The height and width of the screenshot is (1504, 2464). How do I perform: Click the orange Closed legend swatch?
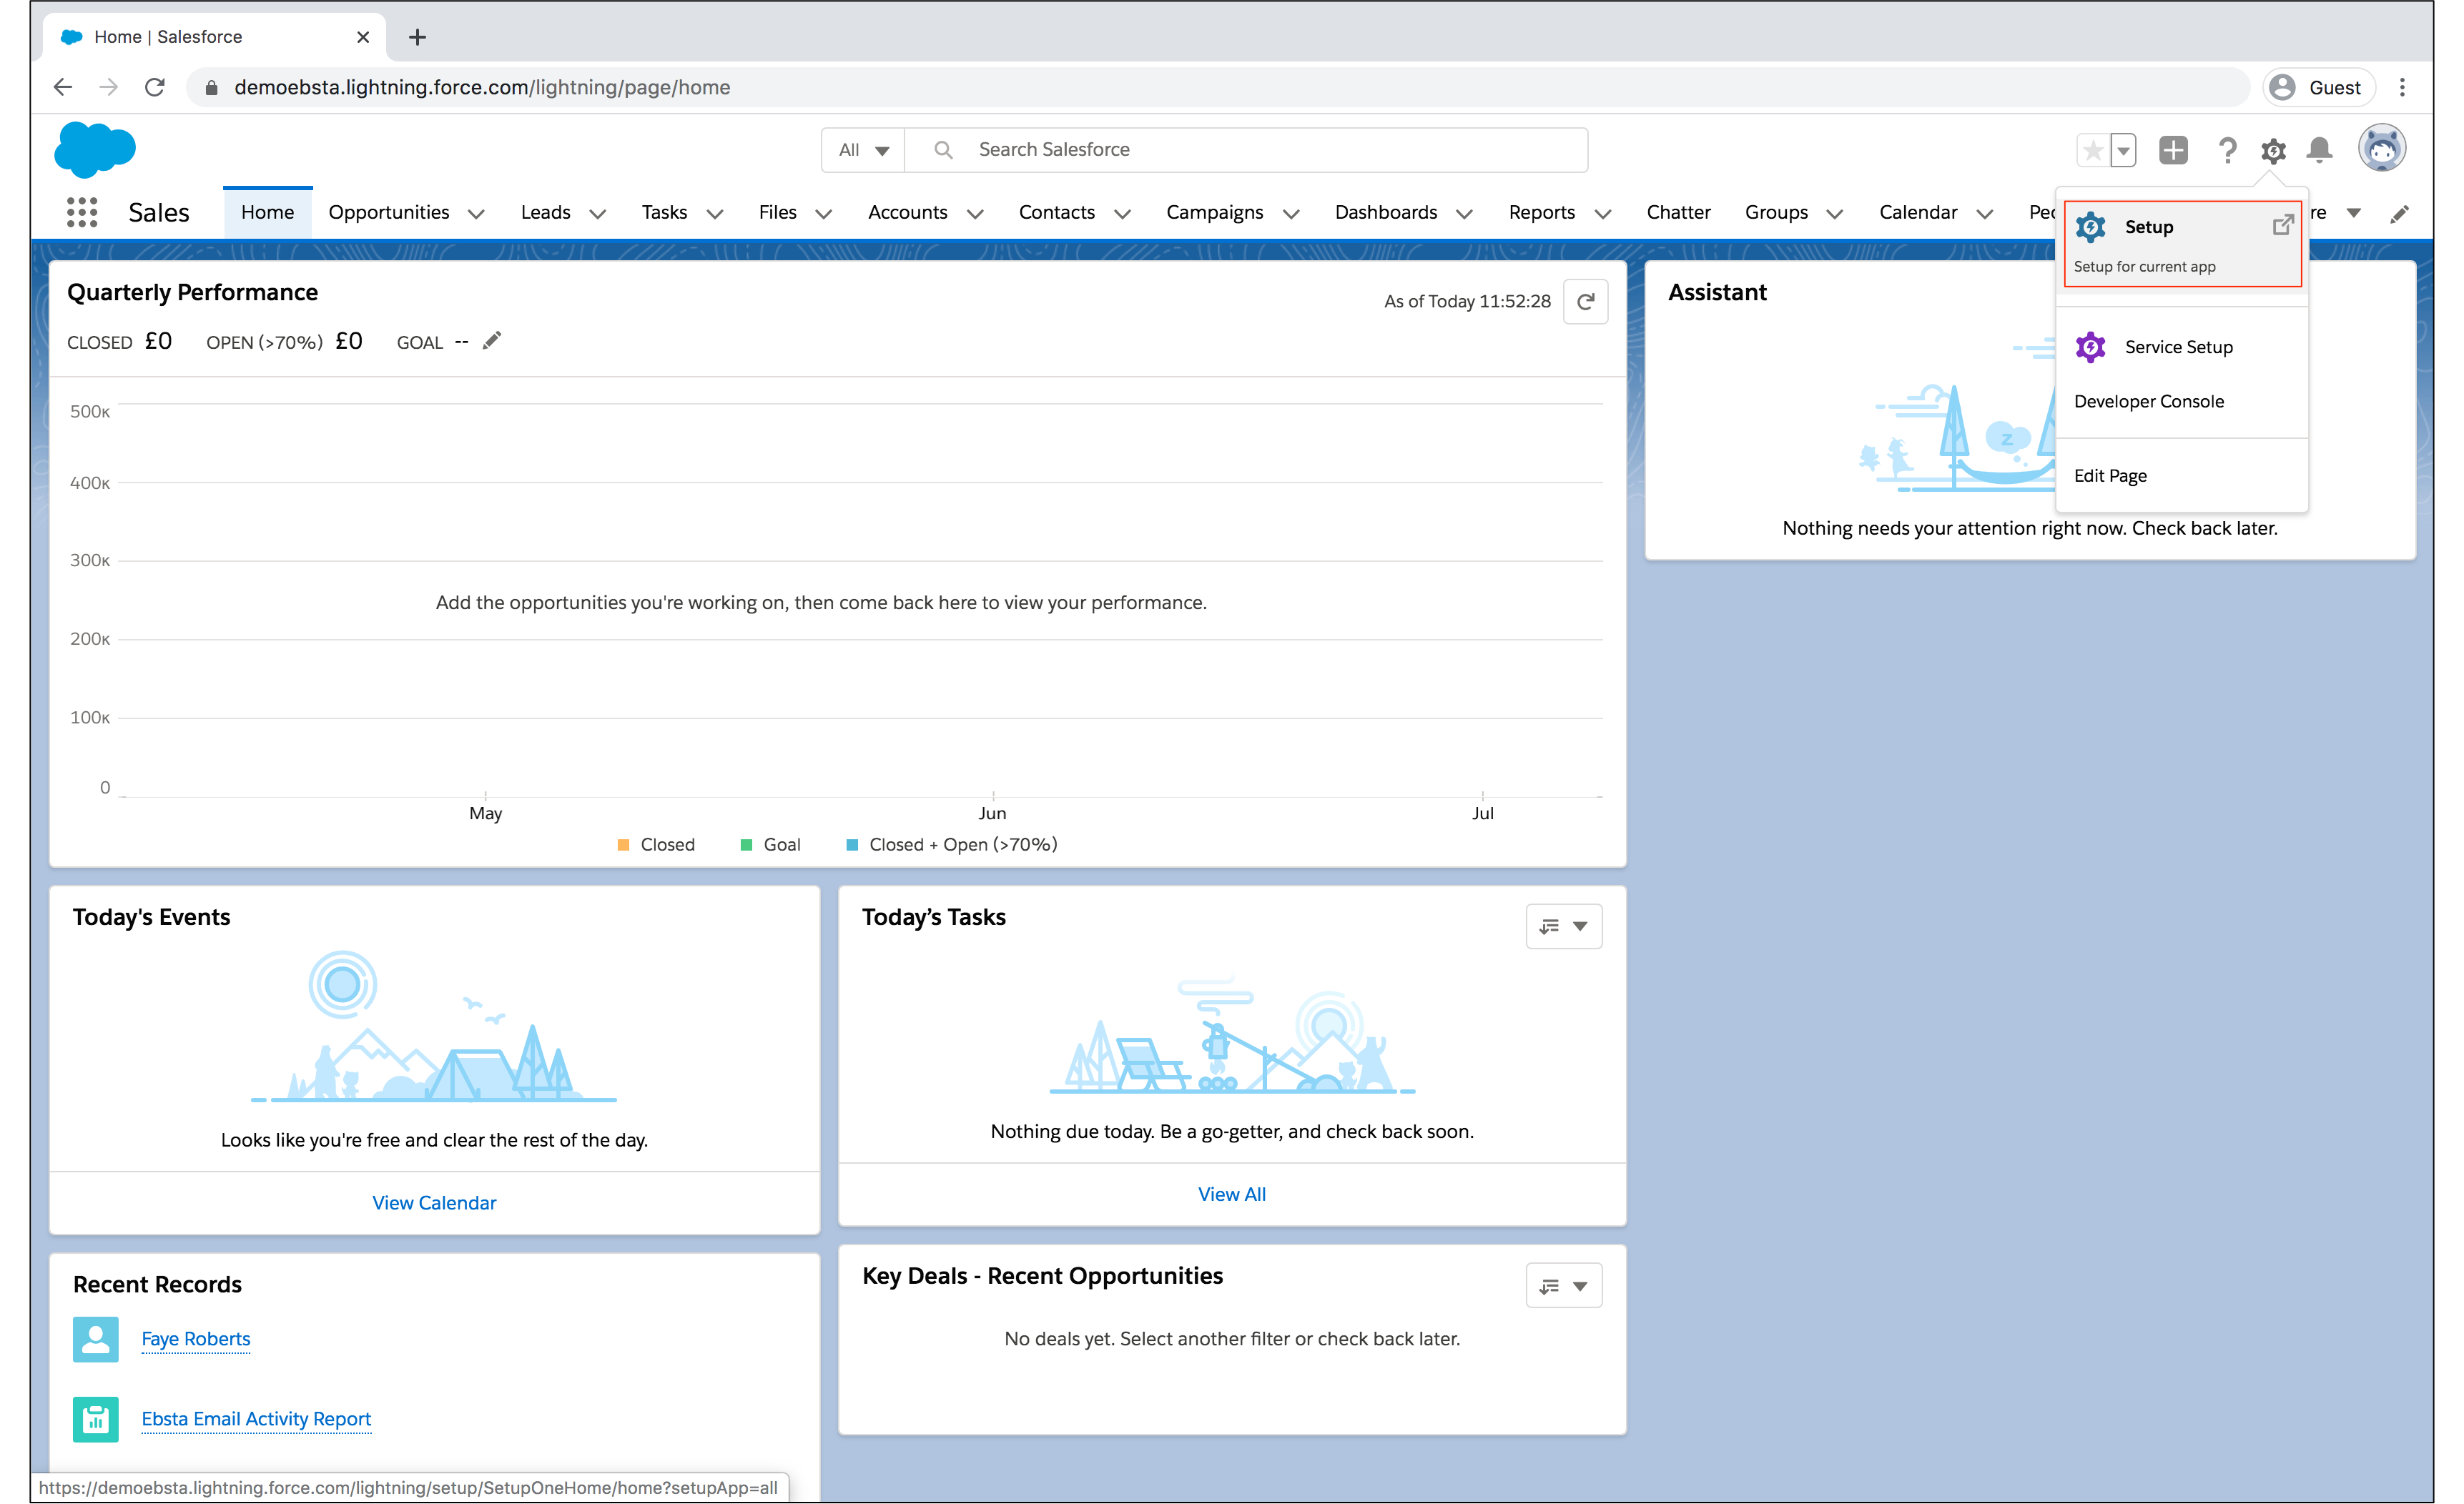(623, 845)
